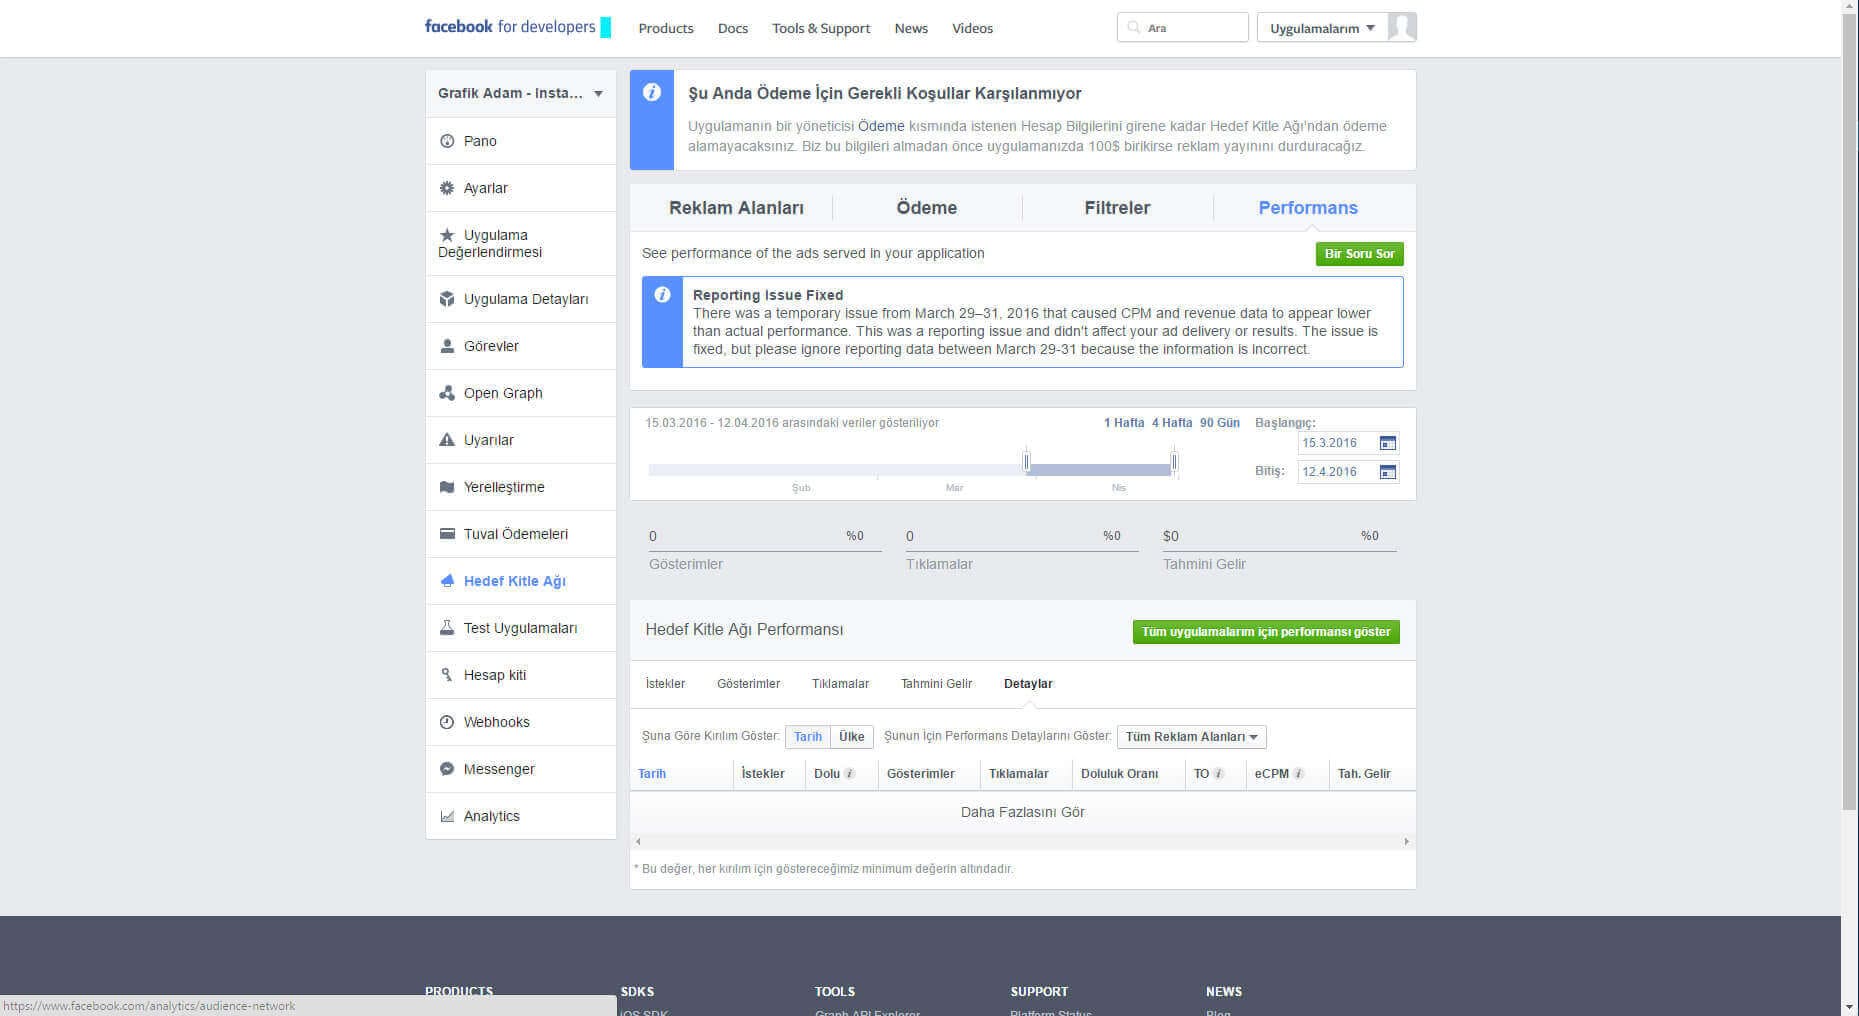Switch to the Performans tab
Viewport: 1859px width, 1016px height.
coord(1308,208)
